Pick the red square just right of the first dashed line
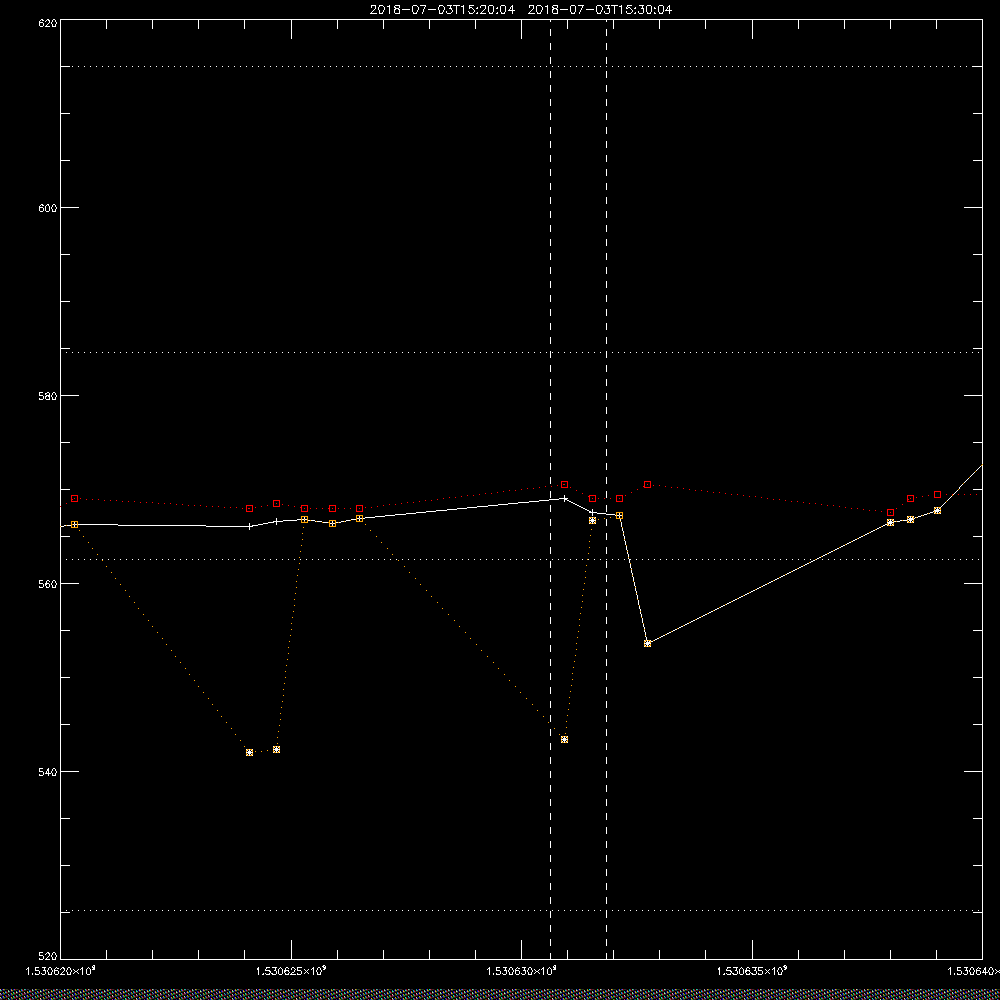The image size is (1000, 1000). 564,485
